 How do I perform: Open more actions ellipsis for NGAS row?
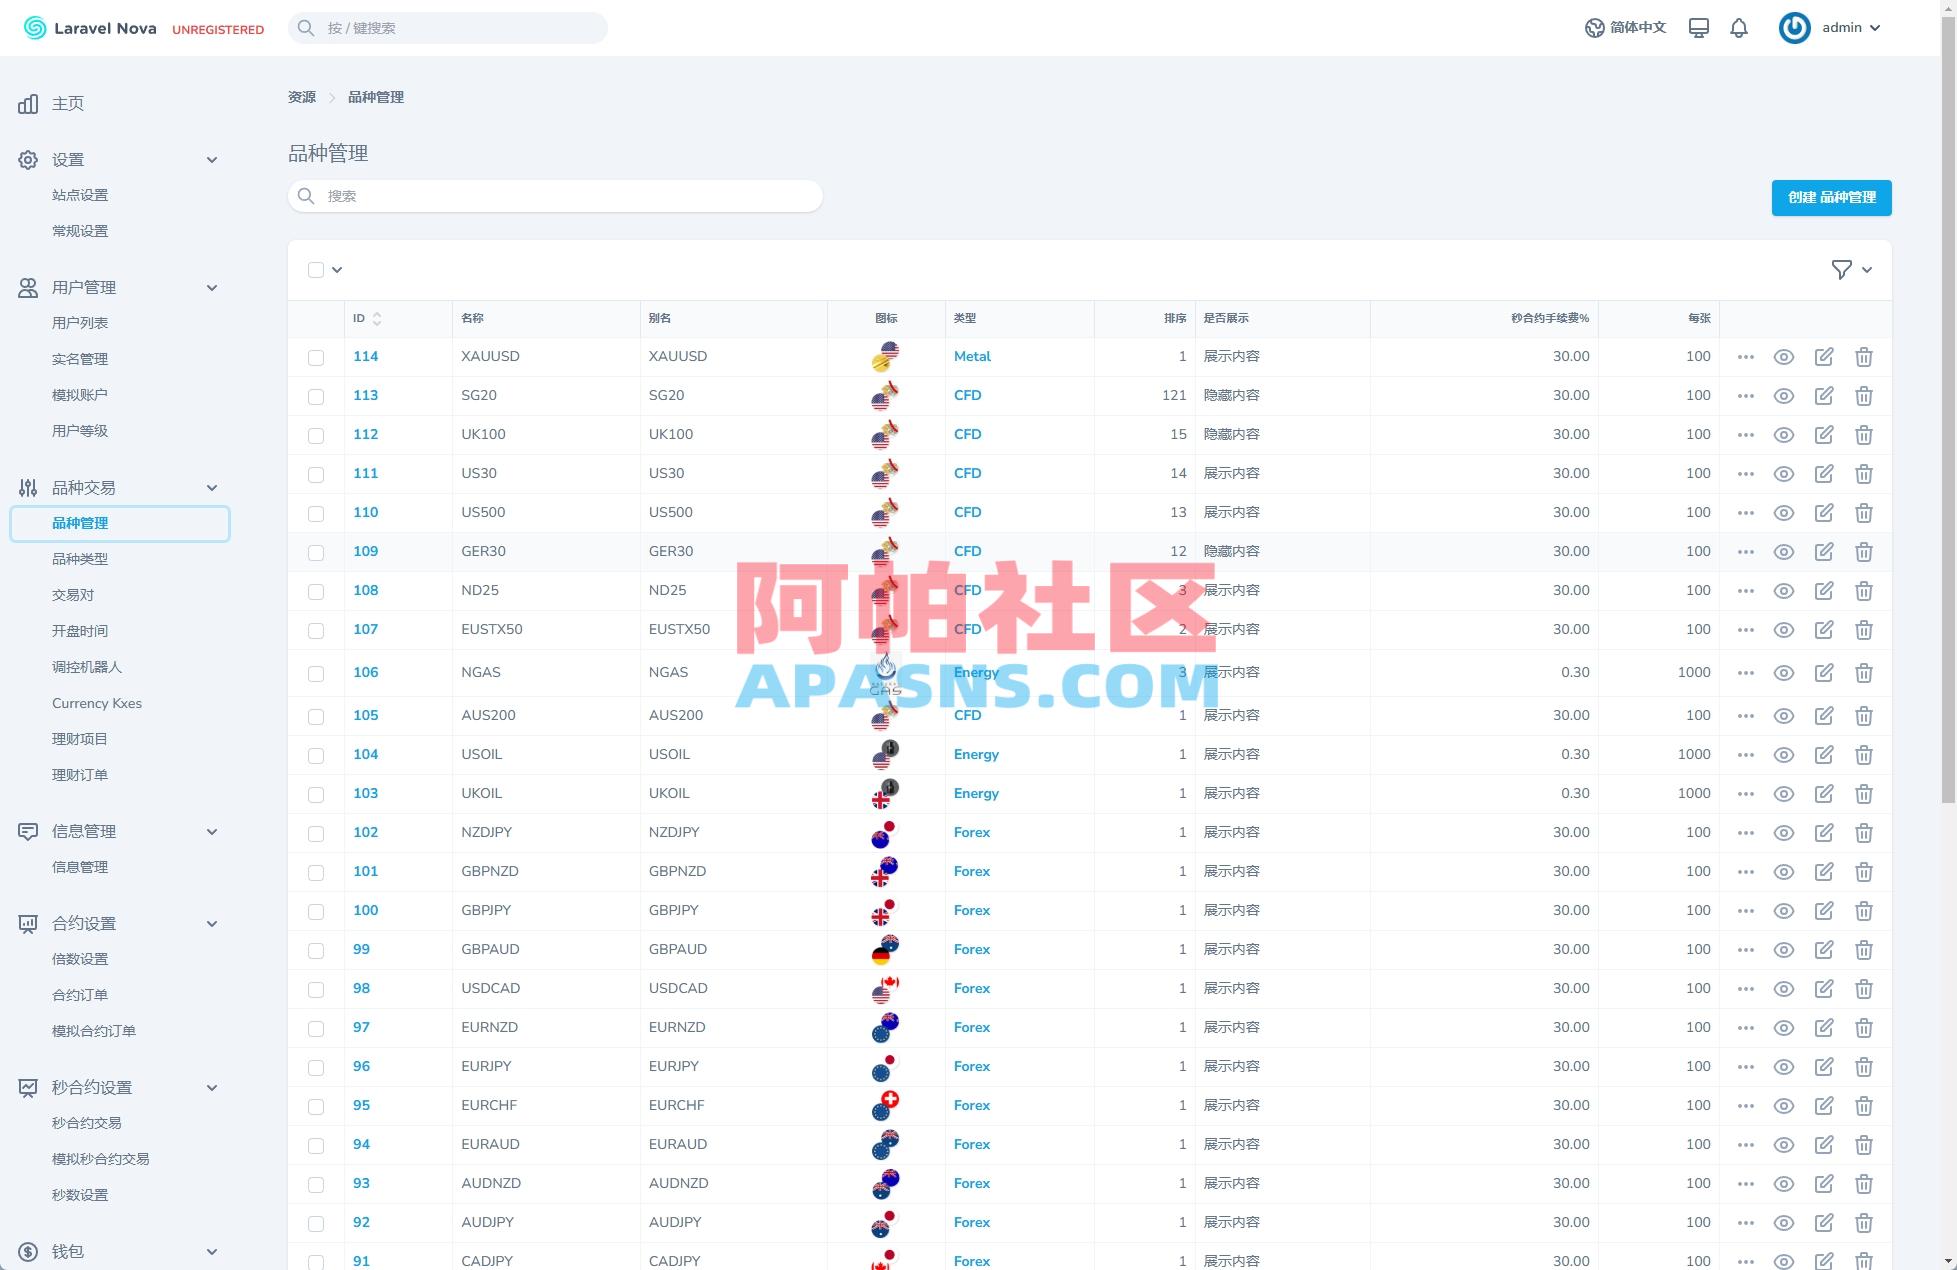1746,672
